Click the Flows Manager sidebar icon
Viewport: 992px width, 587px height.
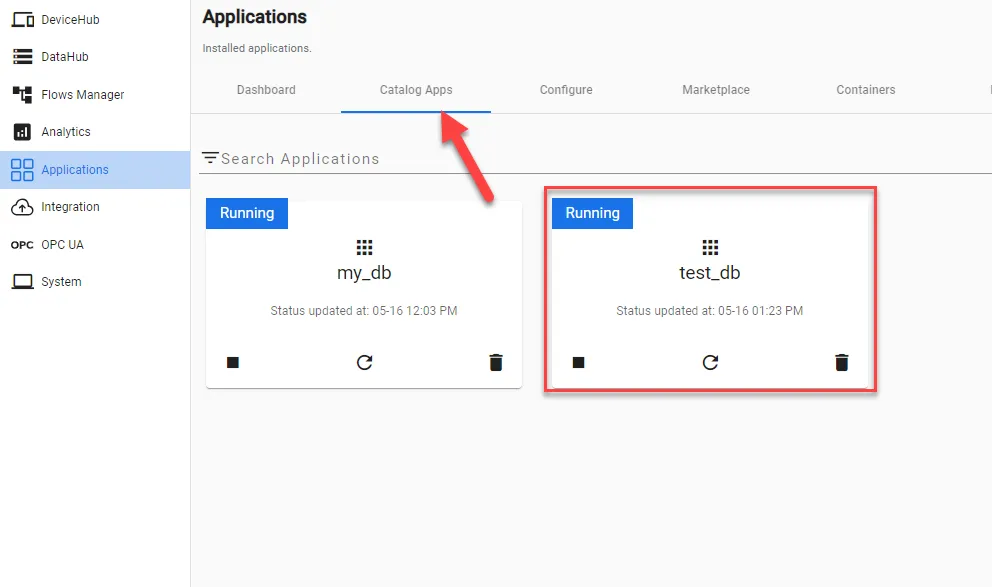[23, 95]
